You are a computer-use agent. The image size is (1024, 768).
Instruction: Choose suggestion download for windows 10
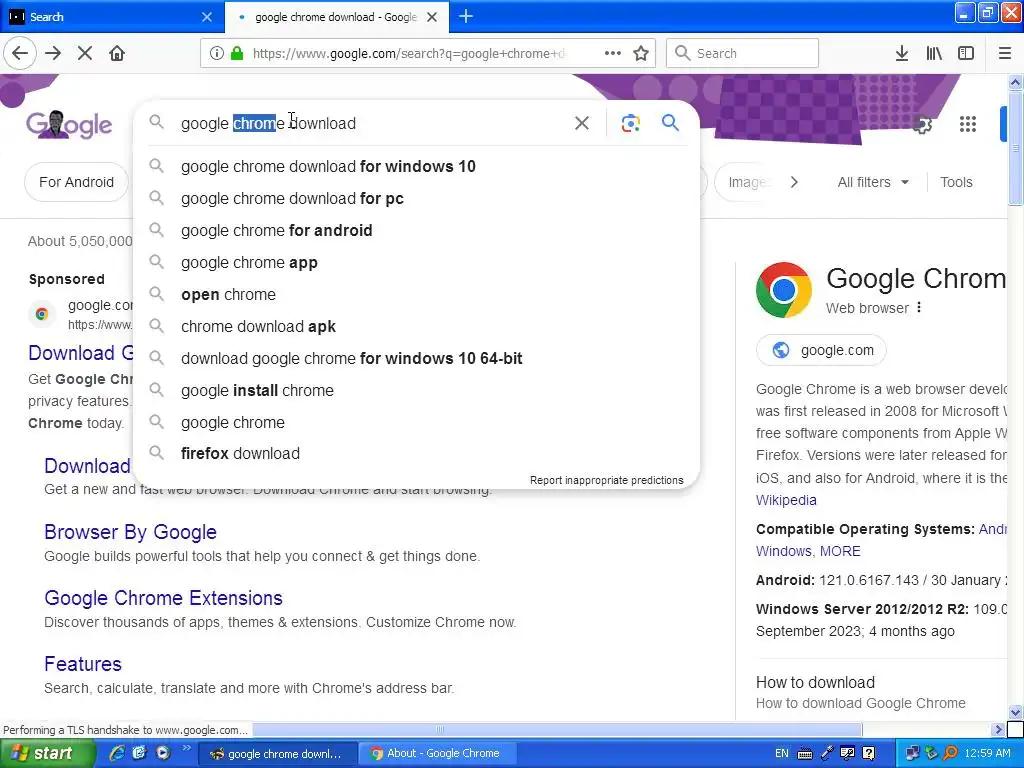(416, 167)
